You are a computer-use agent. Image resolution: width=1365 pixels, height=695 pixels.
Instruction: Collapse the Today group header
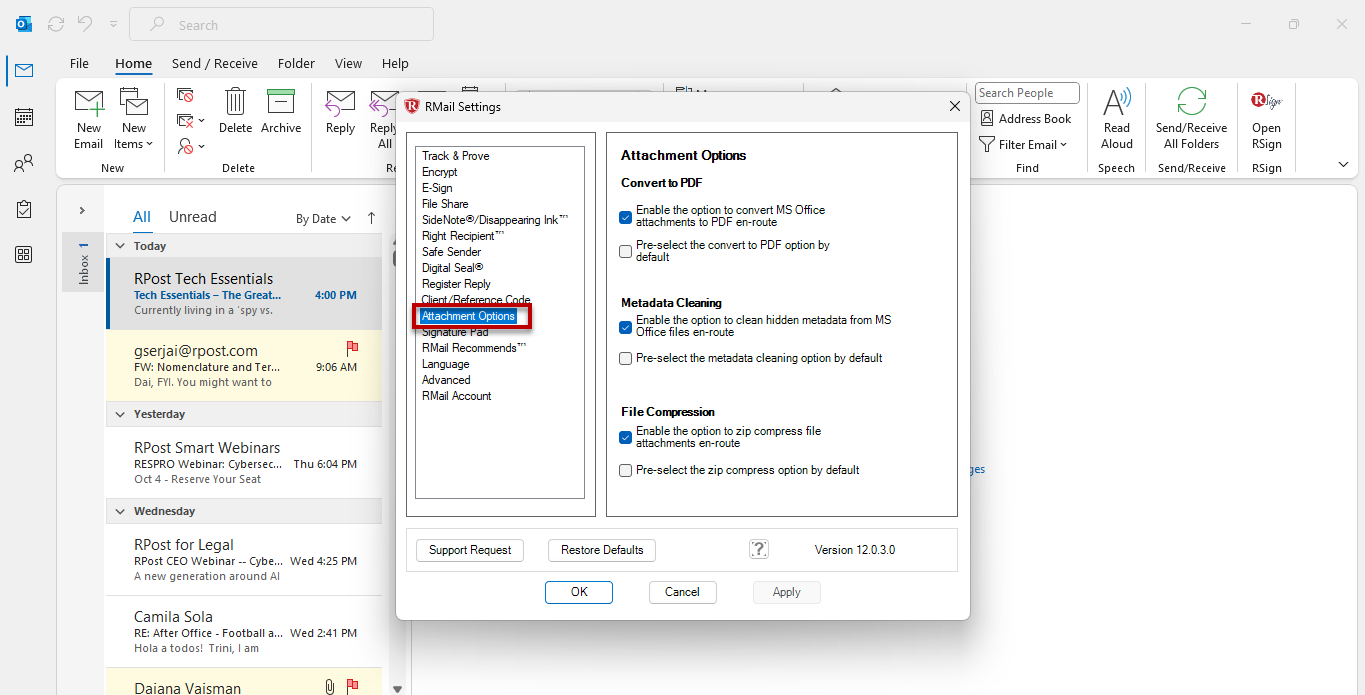(119, 246)
